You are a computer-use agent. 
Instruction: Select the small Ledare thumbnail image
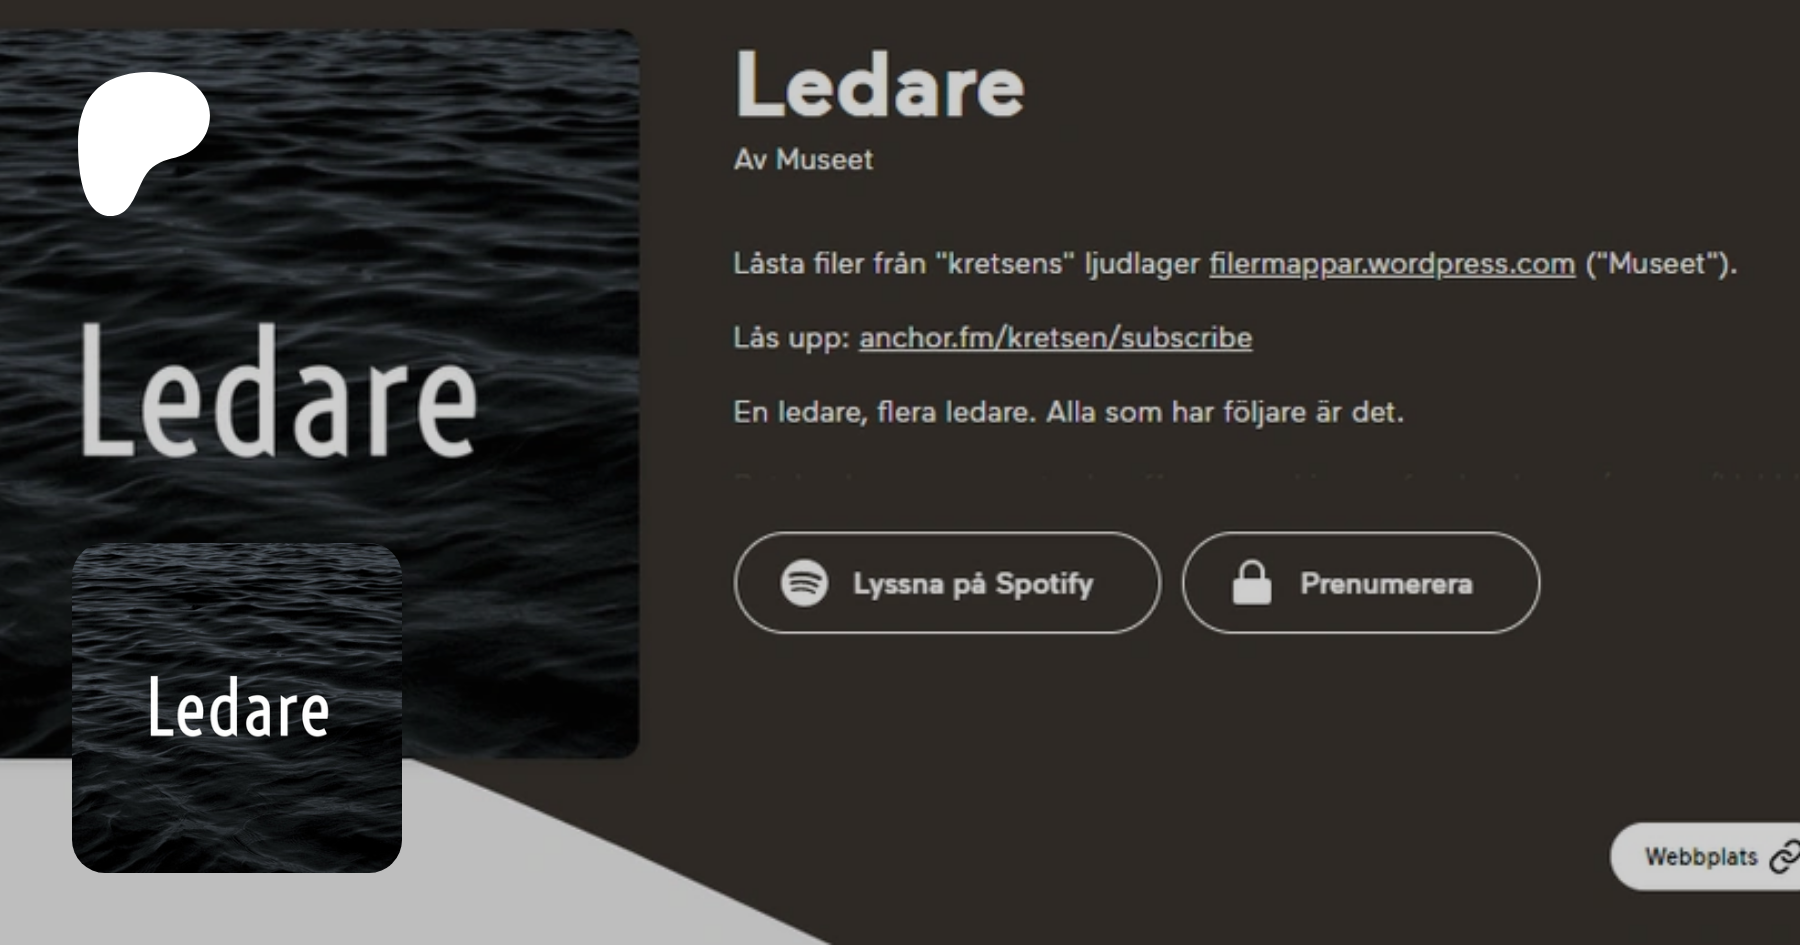pos(237,708)
